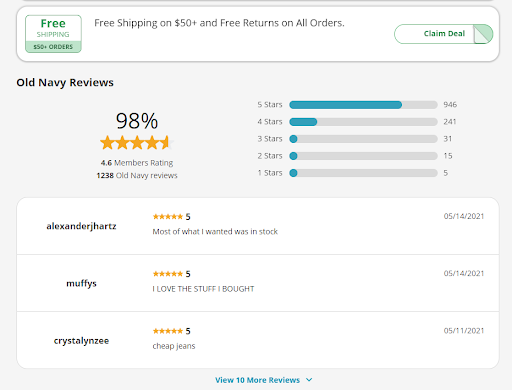The width and height of the screenshot is (512, 390).
Task: Click the 5 one-star count
Action: click(445, 173)
